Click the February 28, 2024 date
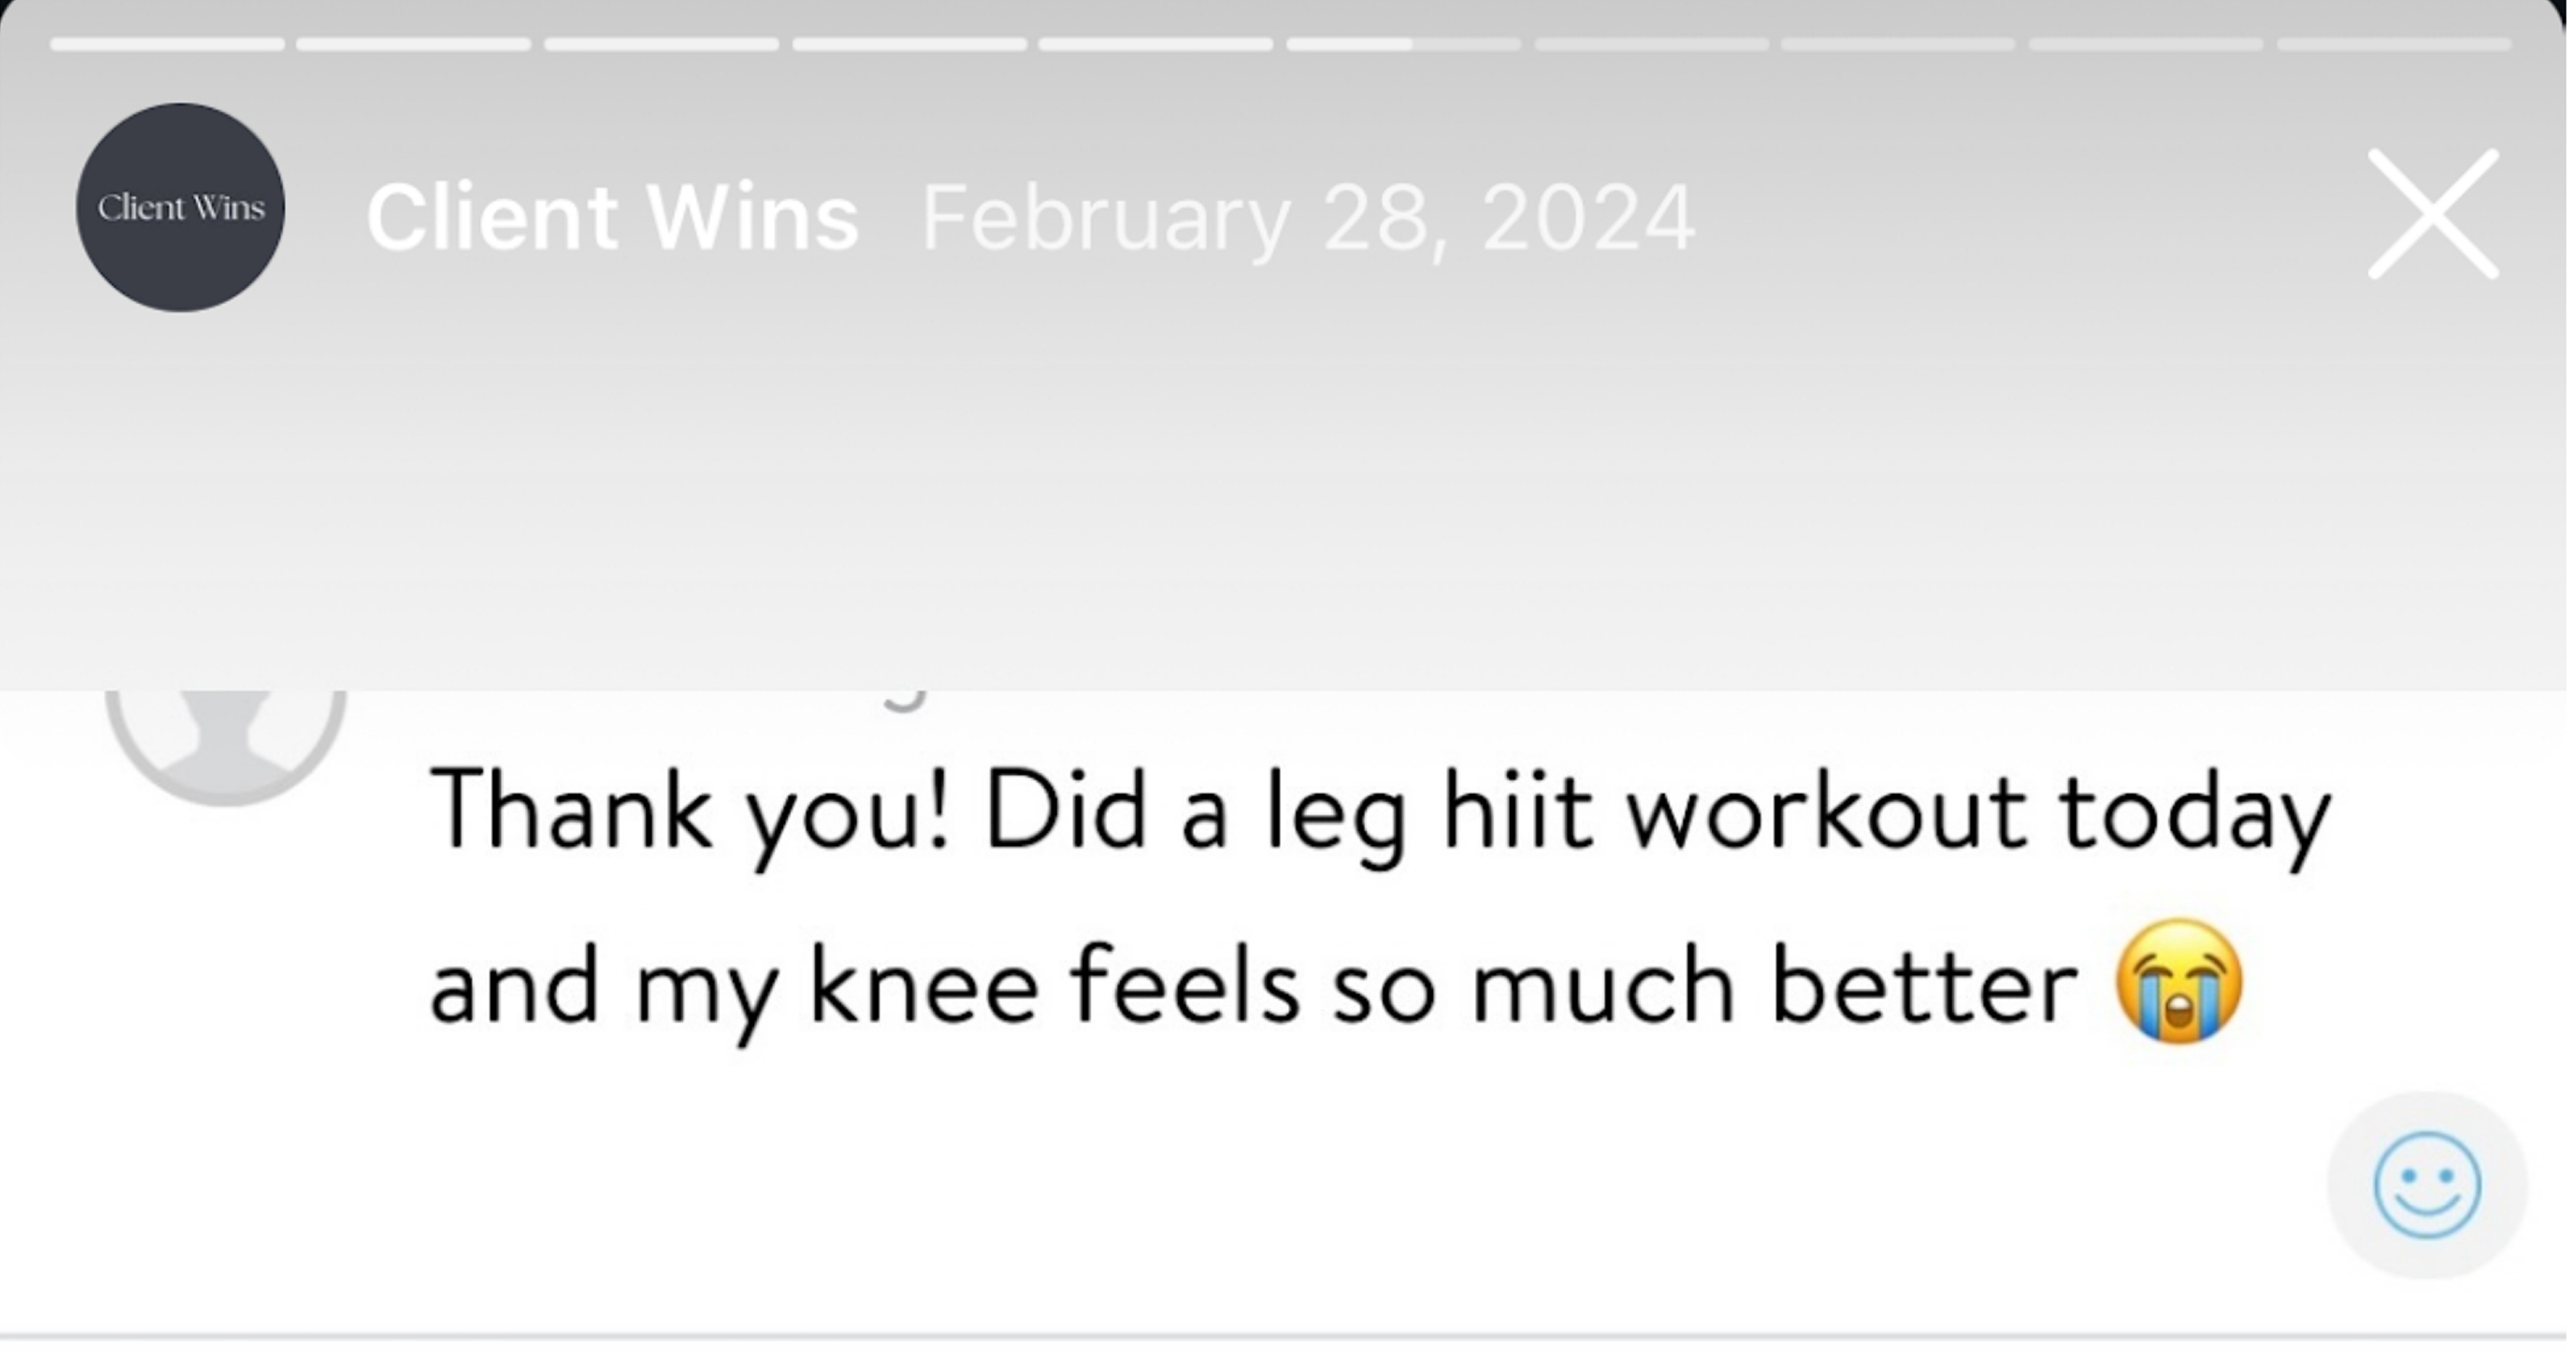The width and height of the screenshot is (2576, 1355). tap(1307, 217)
